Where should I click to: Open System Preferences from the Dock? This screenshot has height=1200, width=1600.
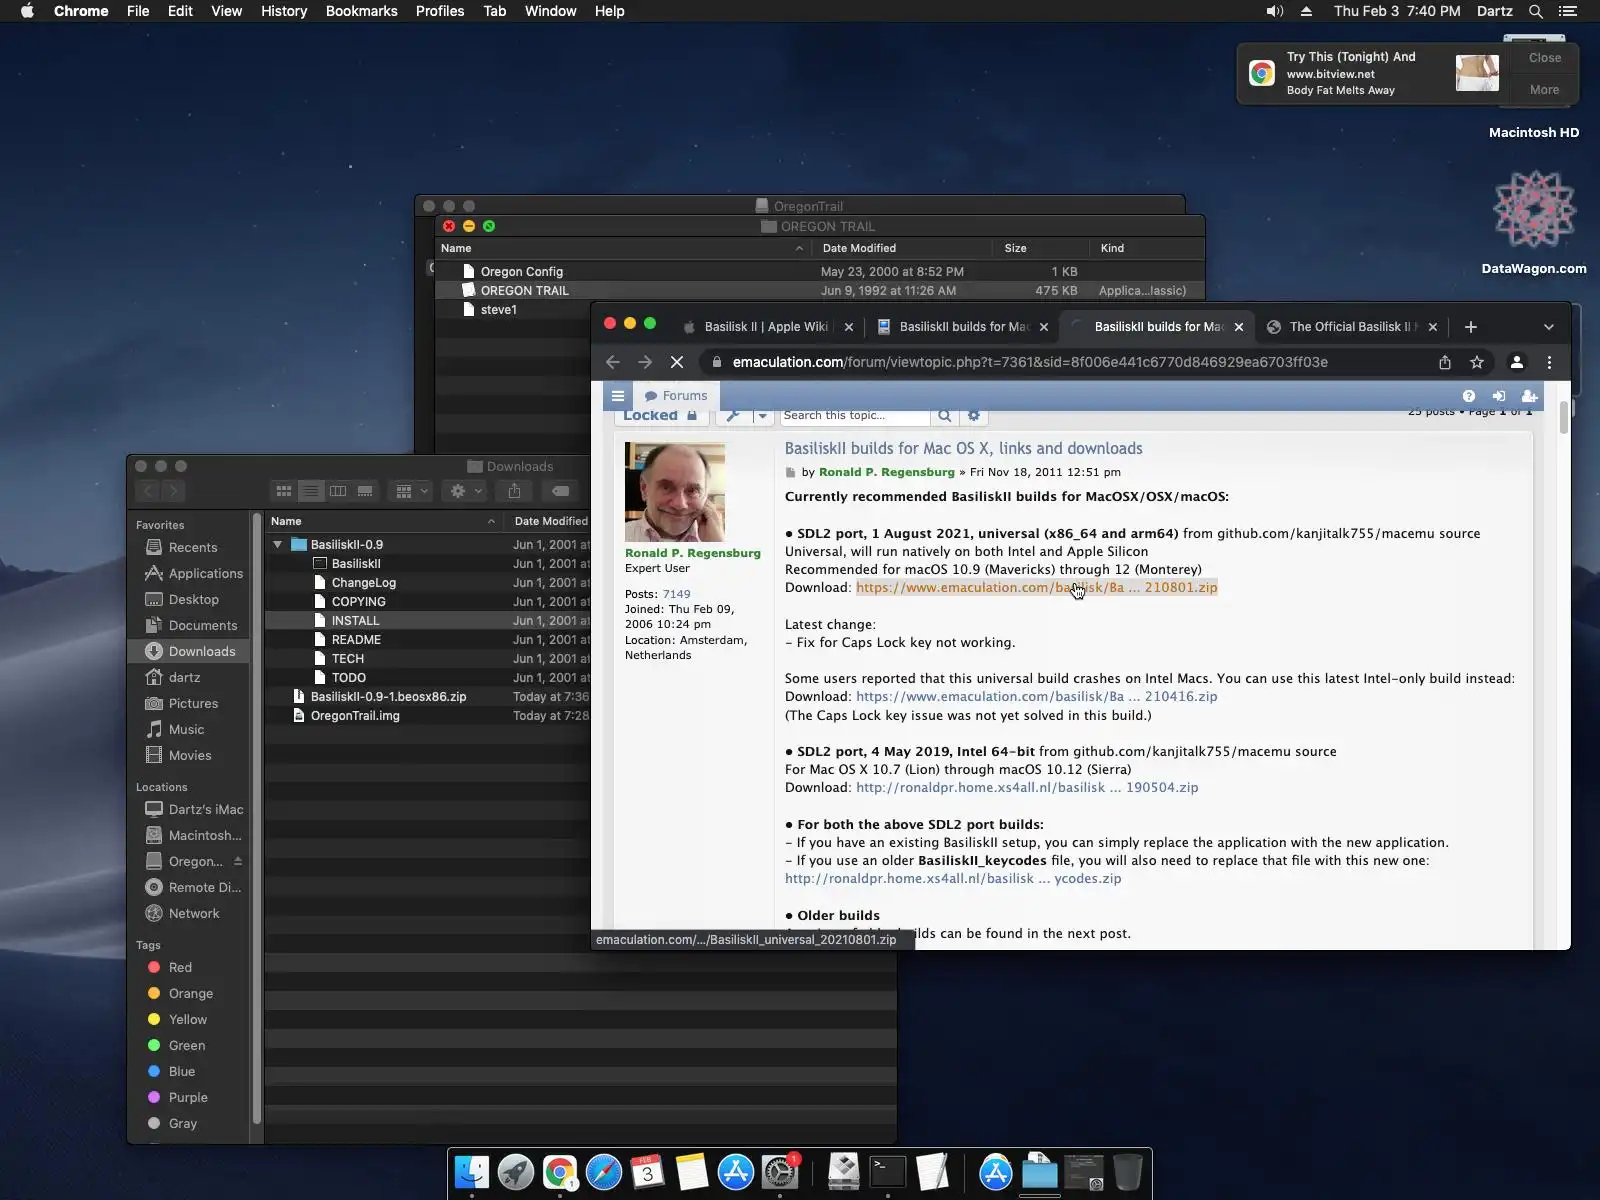coord(780,1172)
